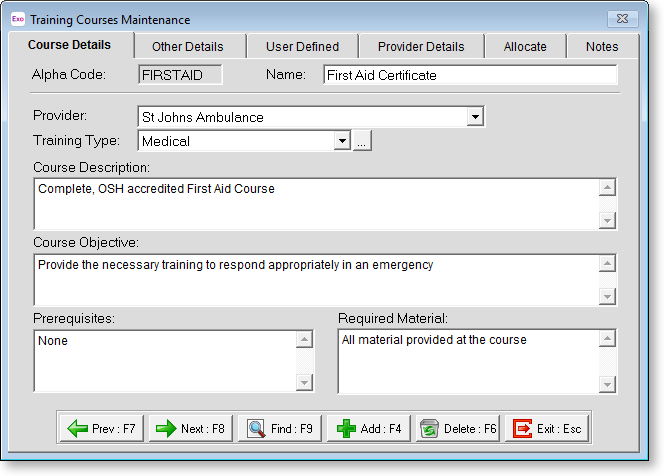The image size is (664, 476).
Task: Go to the Allocate tab
Action: [x=525, y=47]
